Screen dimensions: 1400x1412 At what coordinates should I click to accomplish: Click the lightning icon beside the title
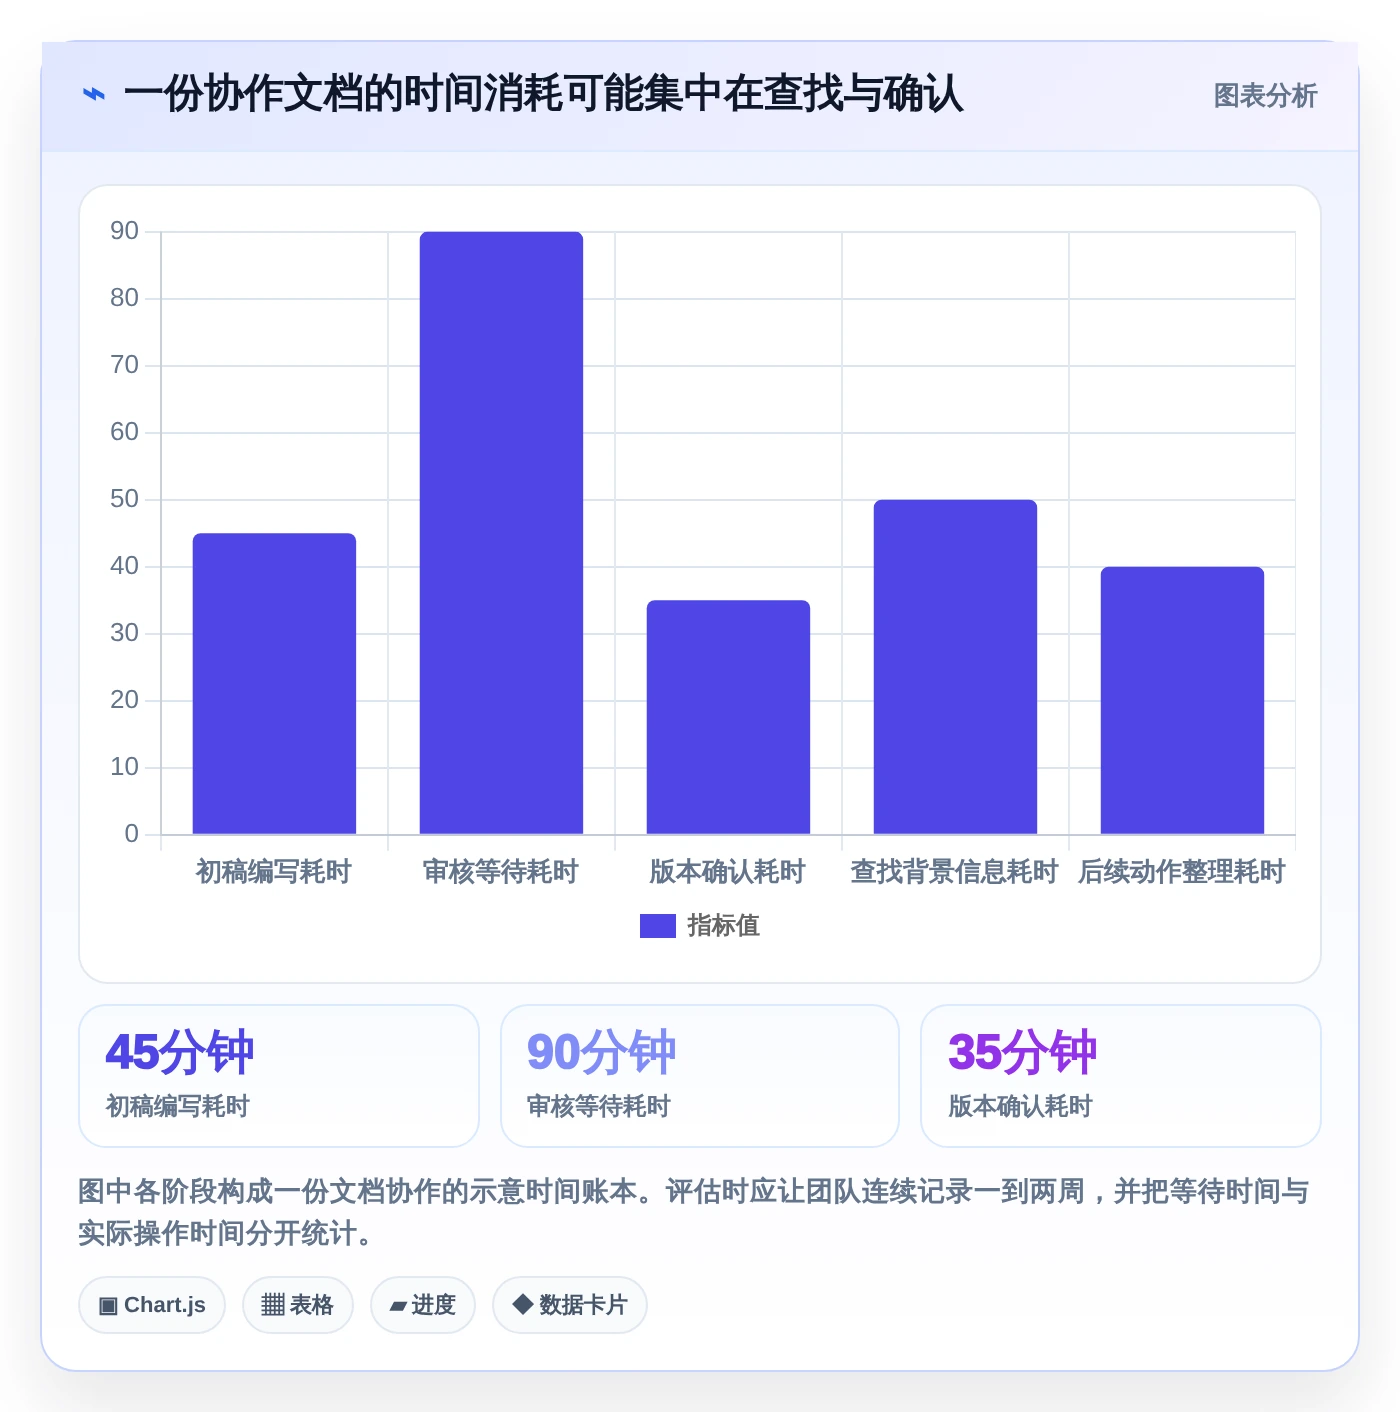point(93,95)
